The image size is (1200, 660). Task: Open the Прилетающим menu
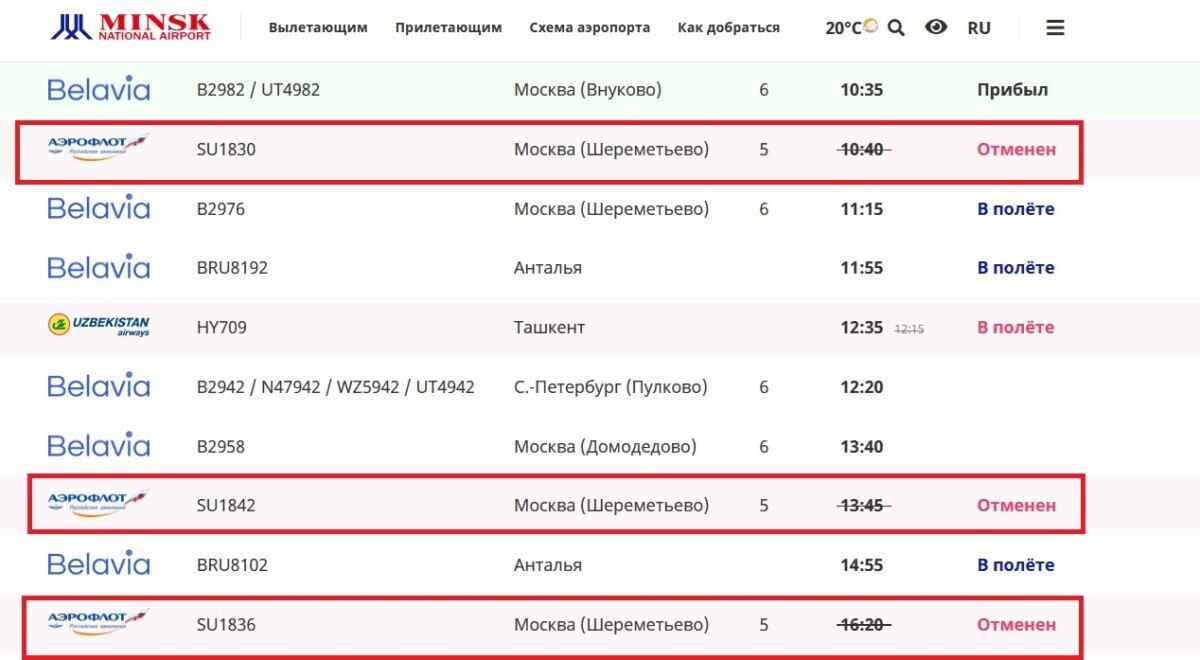(448, 28)
